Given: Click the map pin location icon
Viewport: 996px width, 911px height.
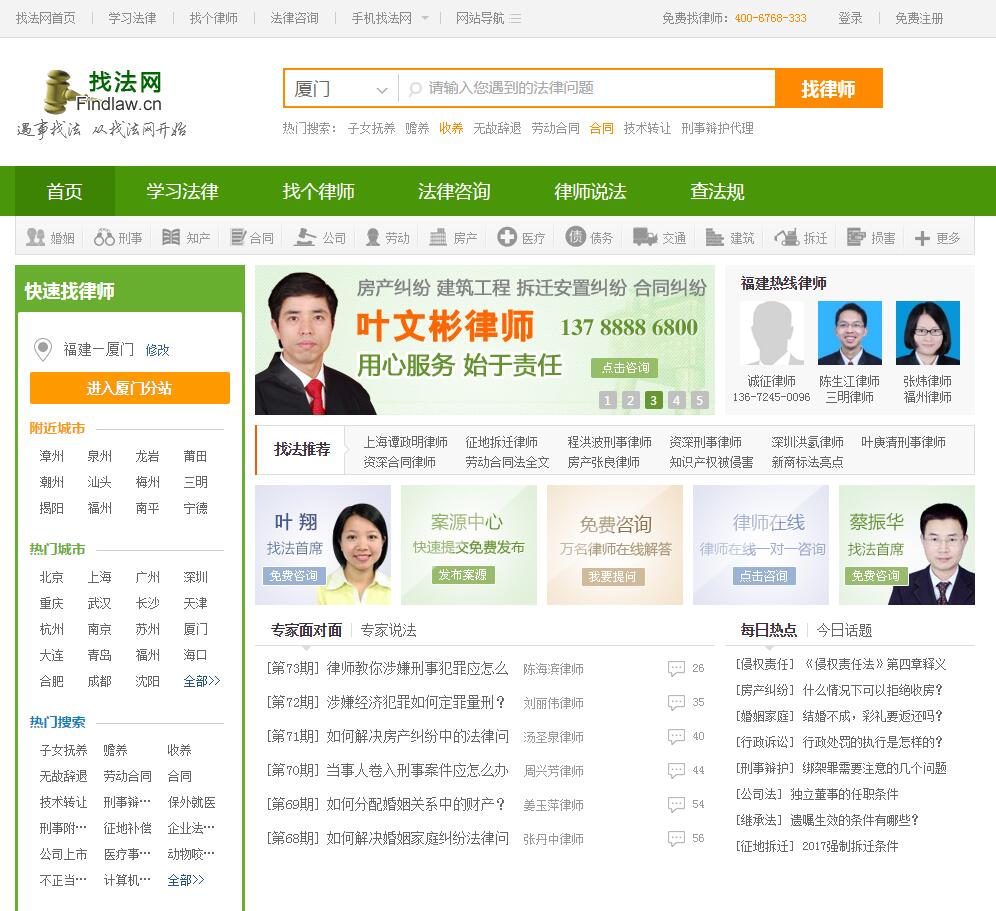Looking at the screenshot, I should 43,349.
